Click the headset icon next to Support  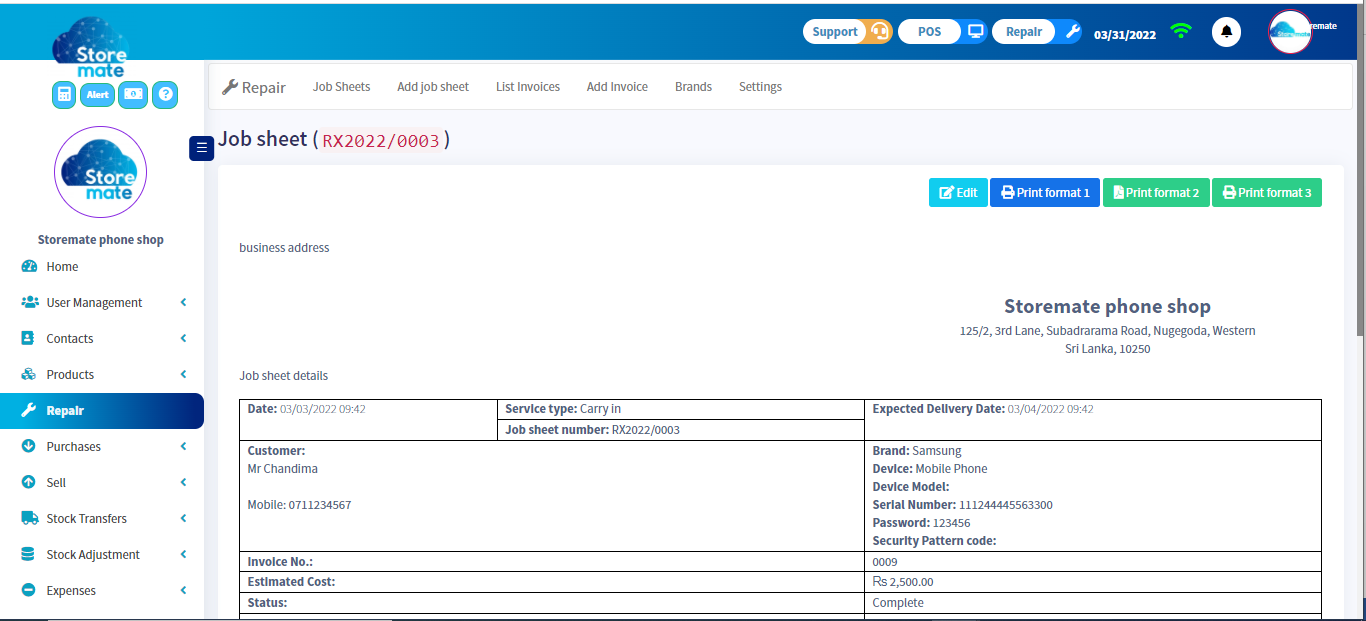pos(879,32)
